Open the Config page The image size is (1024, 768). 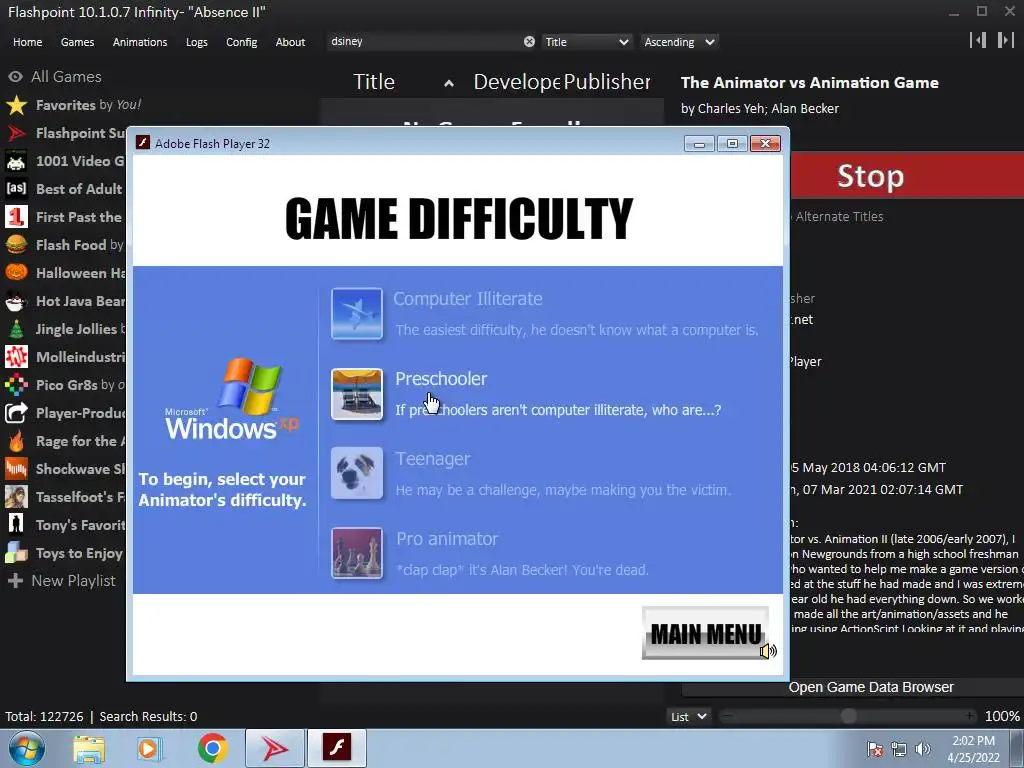pyautogui.click(x=242, y=42)
